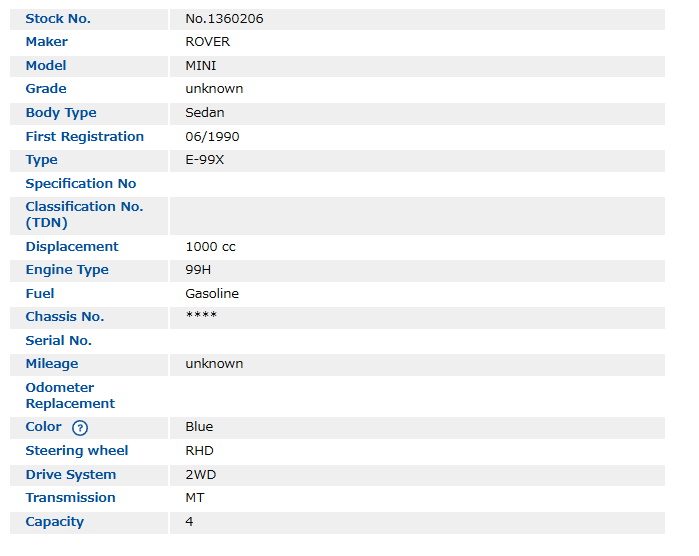
Task: Click the RHD steering wheel value
Action: click(x=199, y=451)
